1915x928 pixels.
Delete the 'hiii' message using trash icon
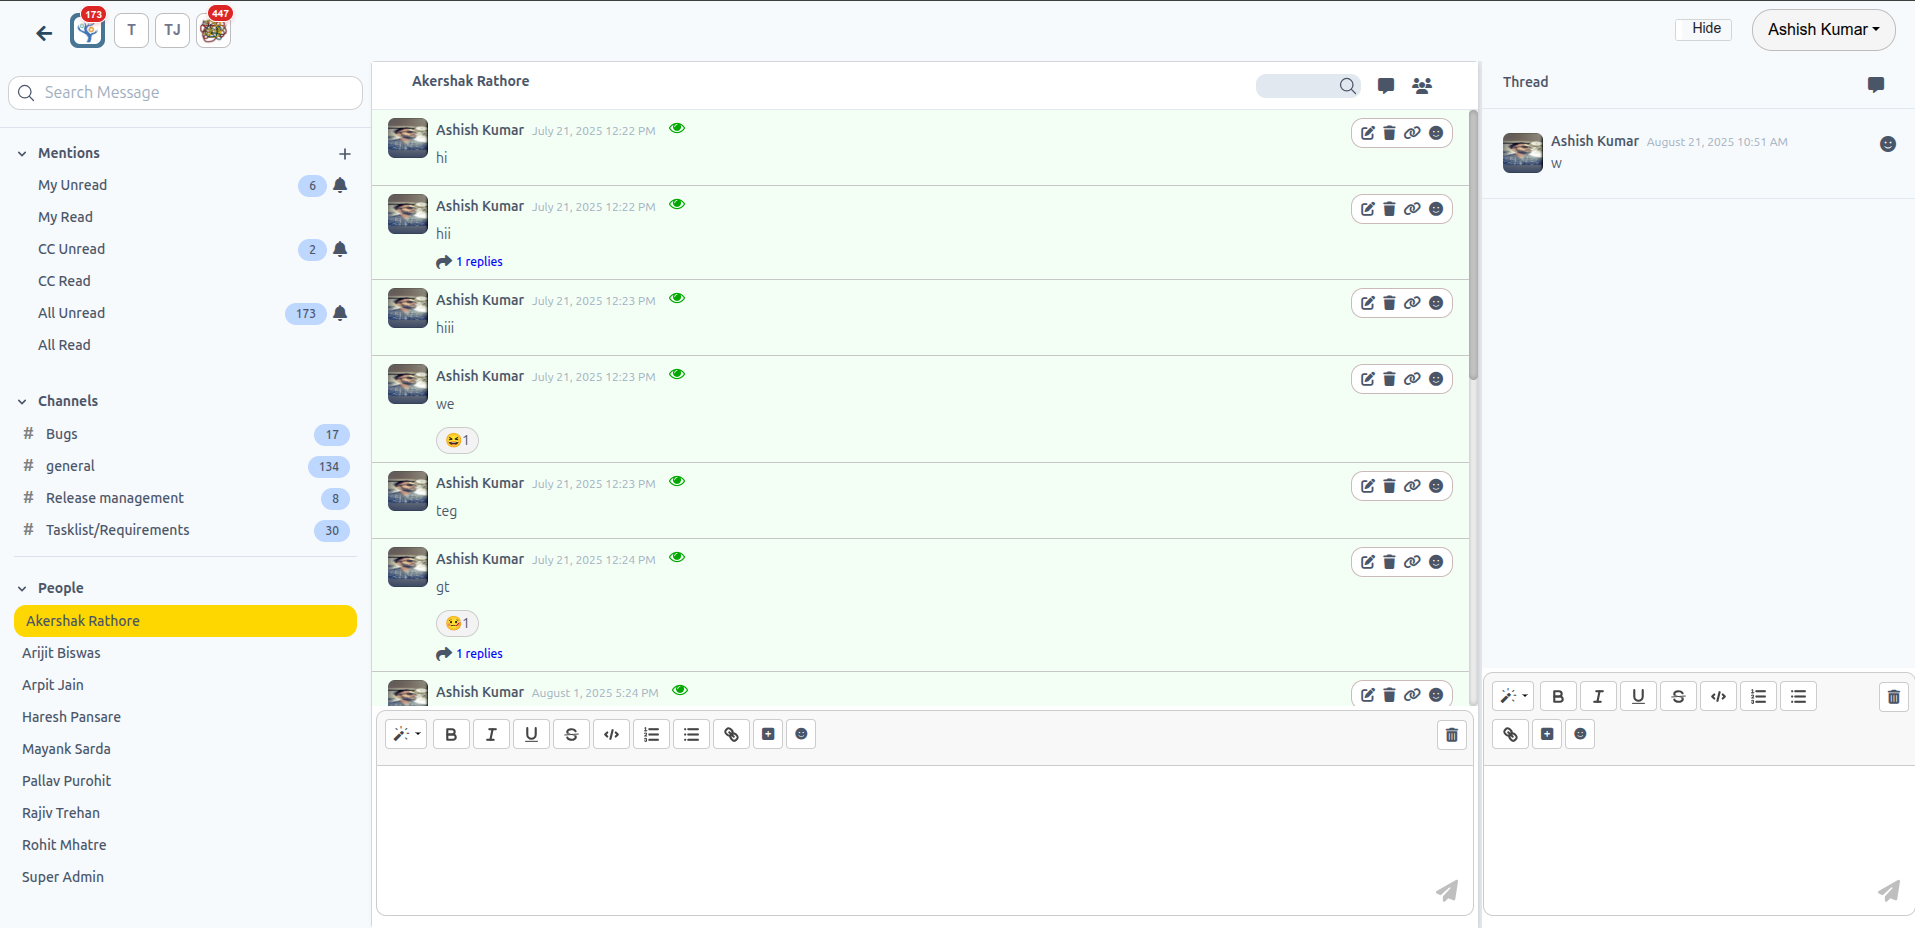click(1389, 303)
